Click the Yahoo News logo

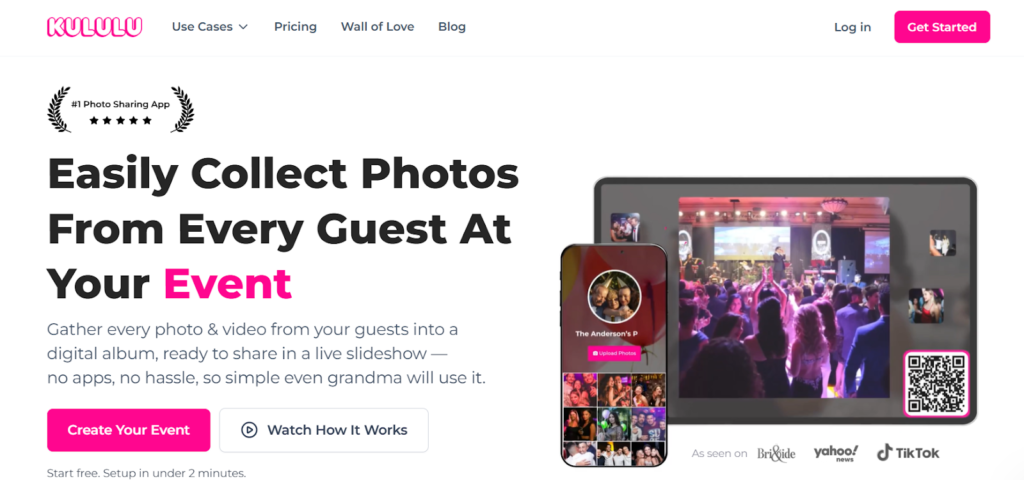pos(835,453)
